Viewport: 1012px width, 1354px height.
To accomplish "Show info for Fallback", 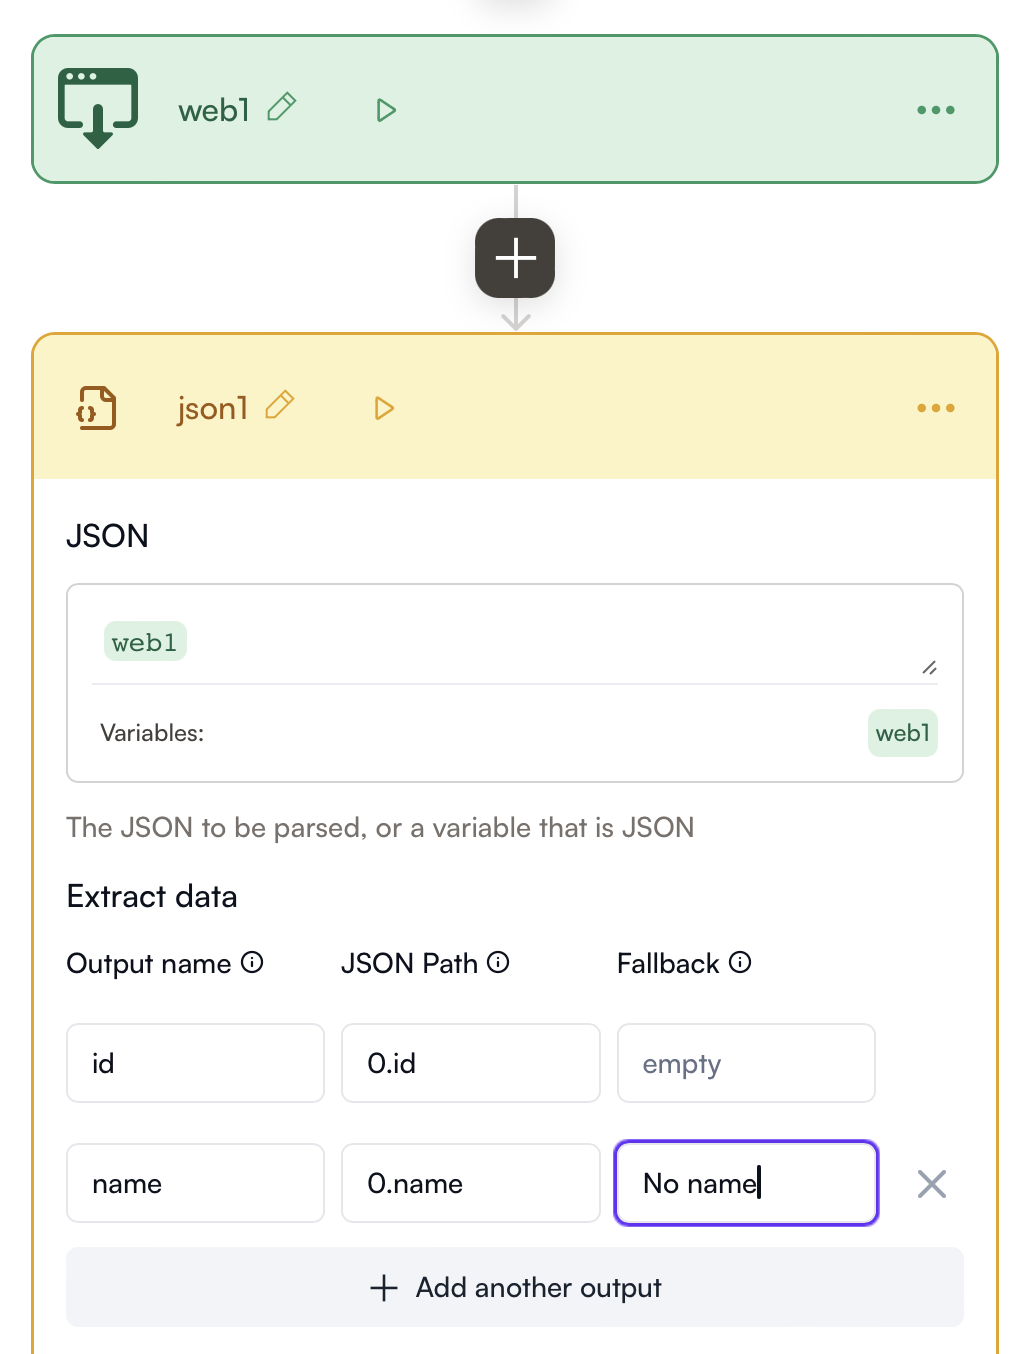I will point(740,962).
